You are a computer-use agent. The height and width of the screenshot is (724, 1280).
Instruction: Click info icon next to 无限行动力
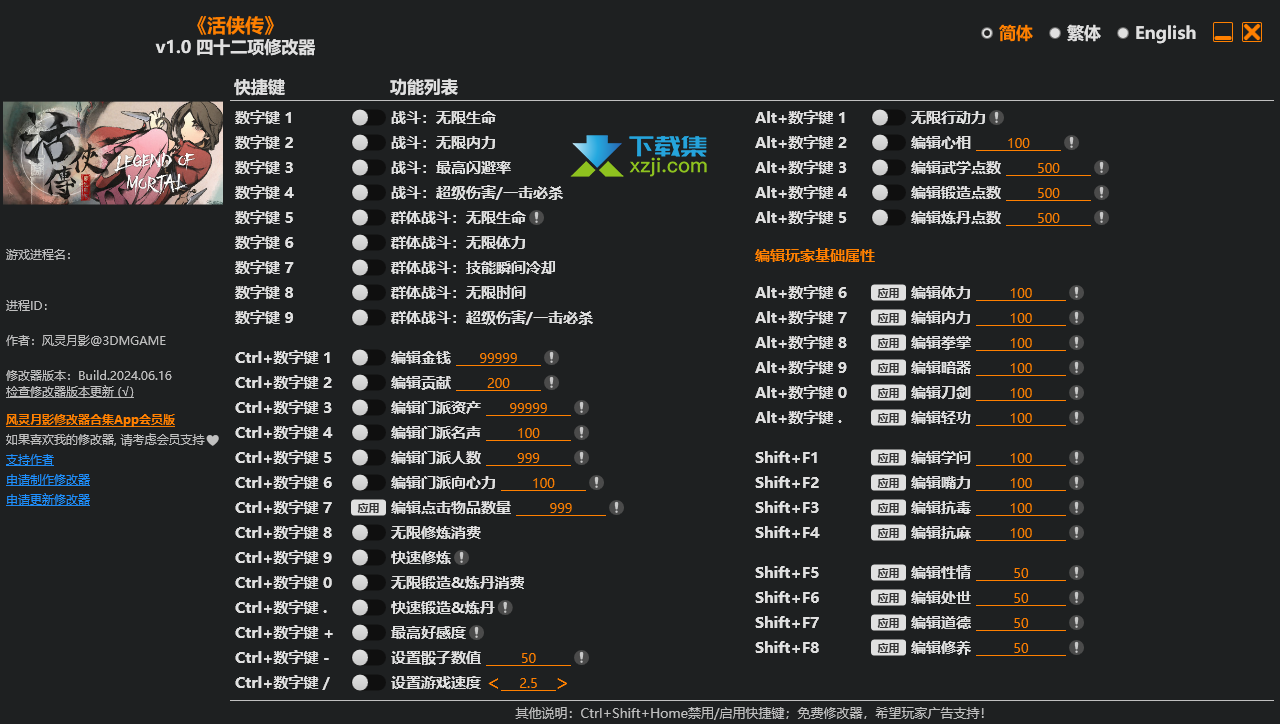pos(997,118)
